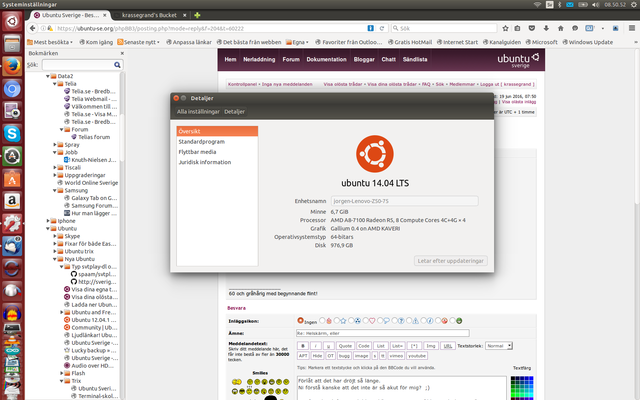Close the Bokmärken sidebar
640x400 pixels.
[122, 53]
